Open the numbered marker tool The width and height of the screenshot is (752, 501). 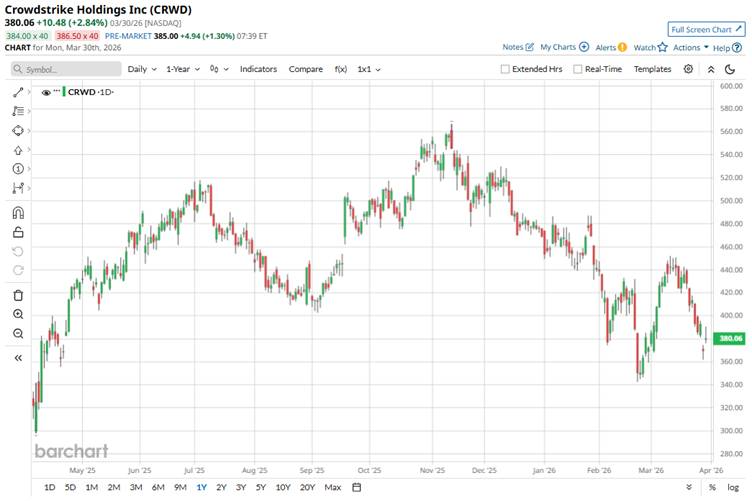[18, 169]
